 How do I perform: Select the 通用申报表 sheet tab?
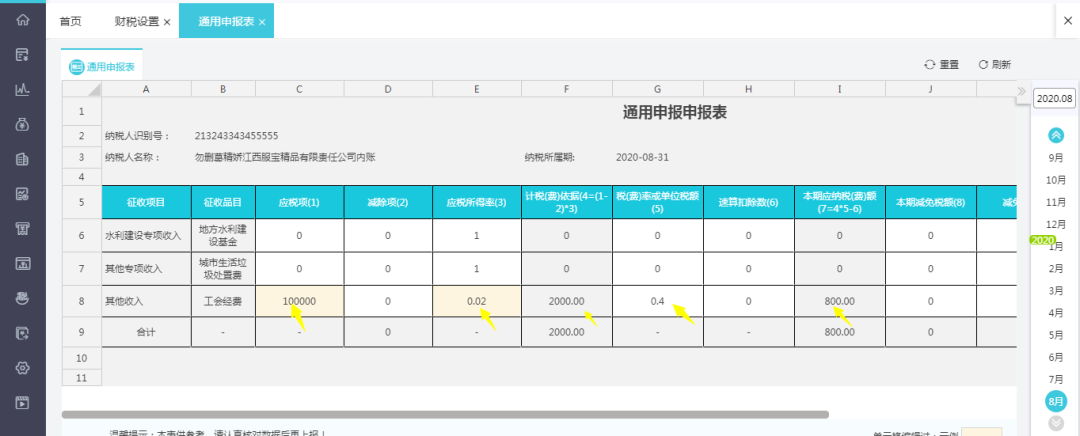coord(102,67)
